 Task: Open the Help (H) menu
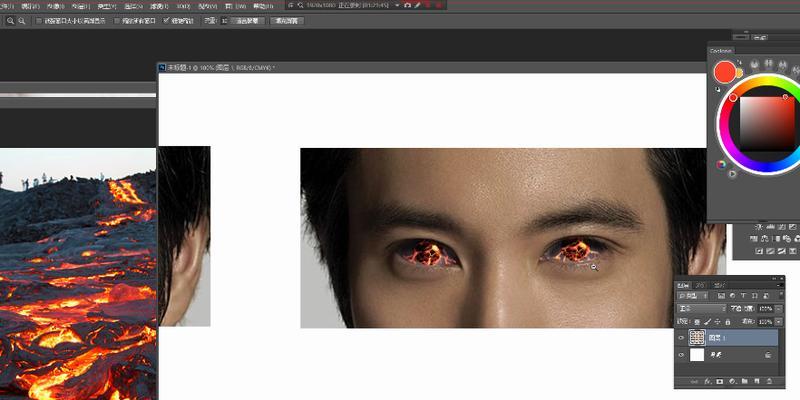point(263,6)
